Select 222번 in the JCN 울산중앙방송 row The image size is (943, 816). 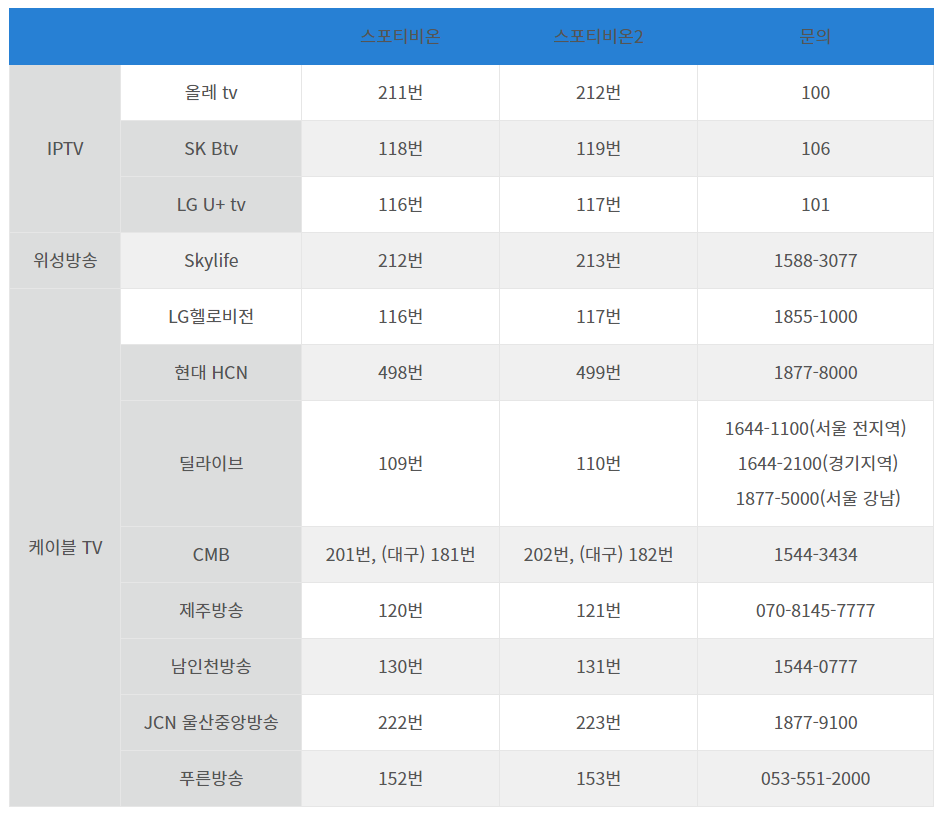click(x=400, y=722)
